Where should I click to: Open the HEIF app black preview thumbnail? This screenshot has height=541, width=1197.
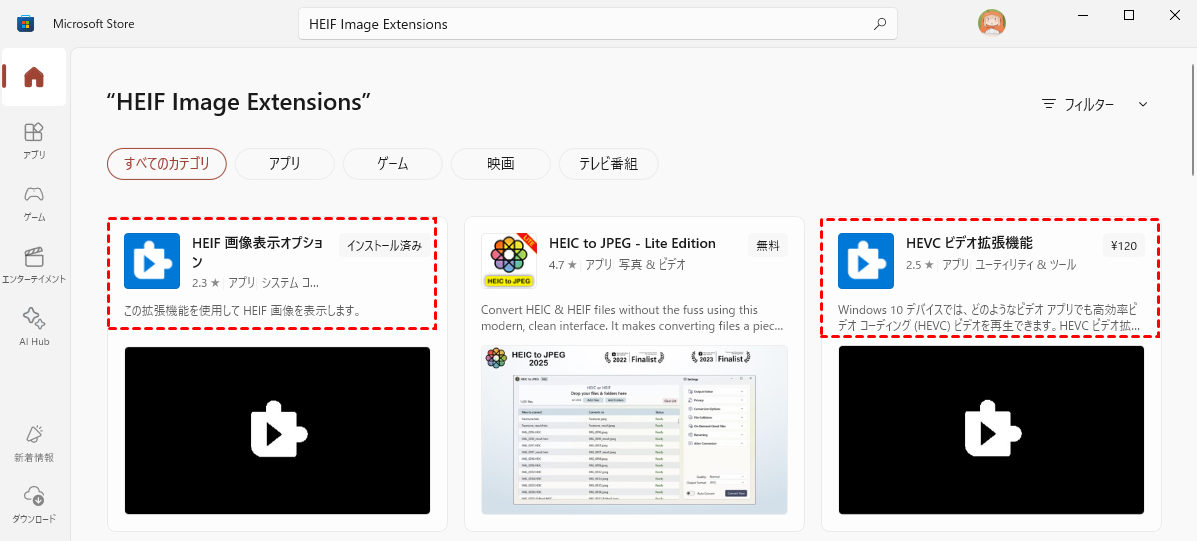click(277, 430)
